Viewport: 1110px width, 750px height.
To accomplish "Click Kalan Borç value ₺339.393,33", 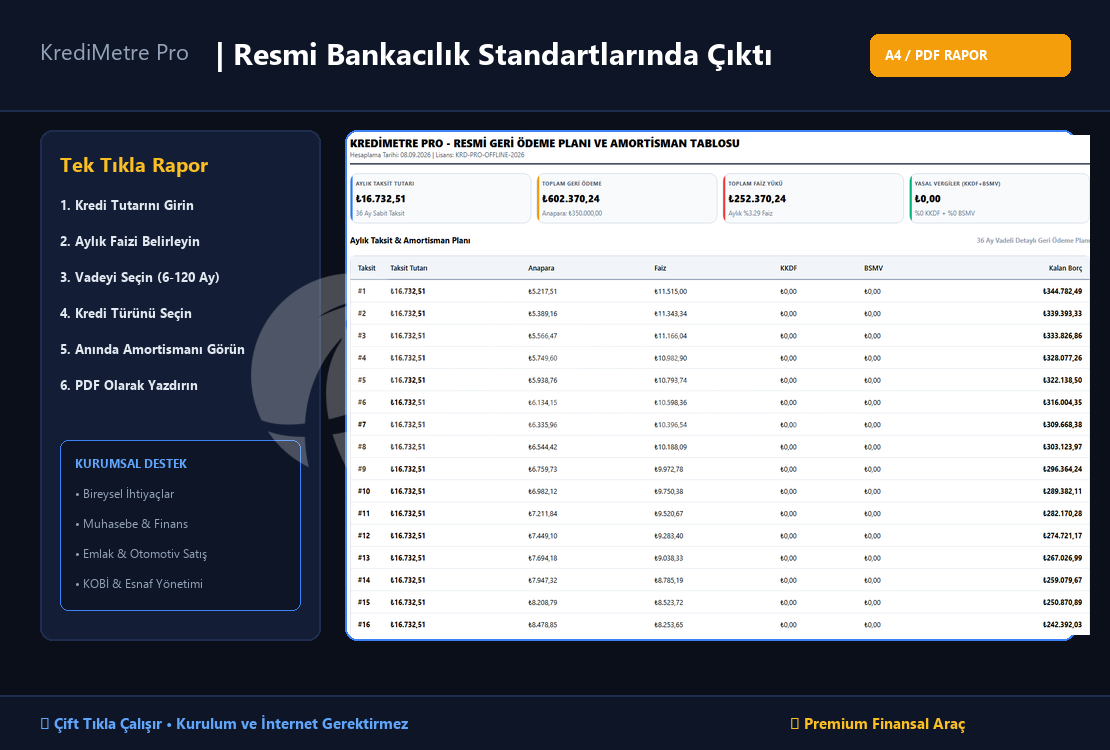I will click(x=1062, y=314).
